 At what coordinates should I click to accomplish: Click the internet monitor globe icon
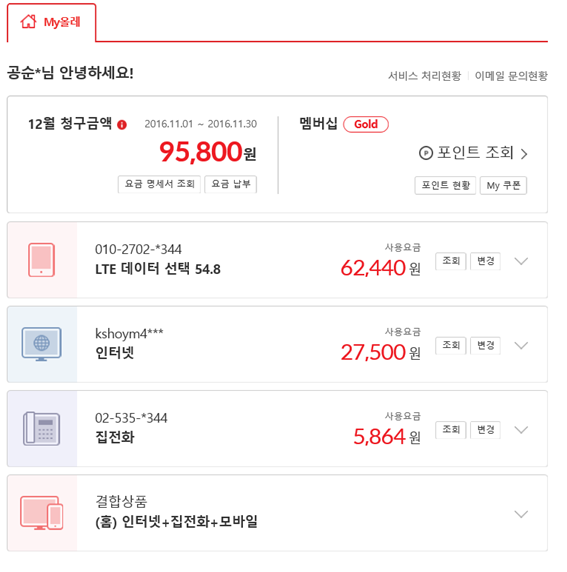(42, 344)
